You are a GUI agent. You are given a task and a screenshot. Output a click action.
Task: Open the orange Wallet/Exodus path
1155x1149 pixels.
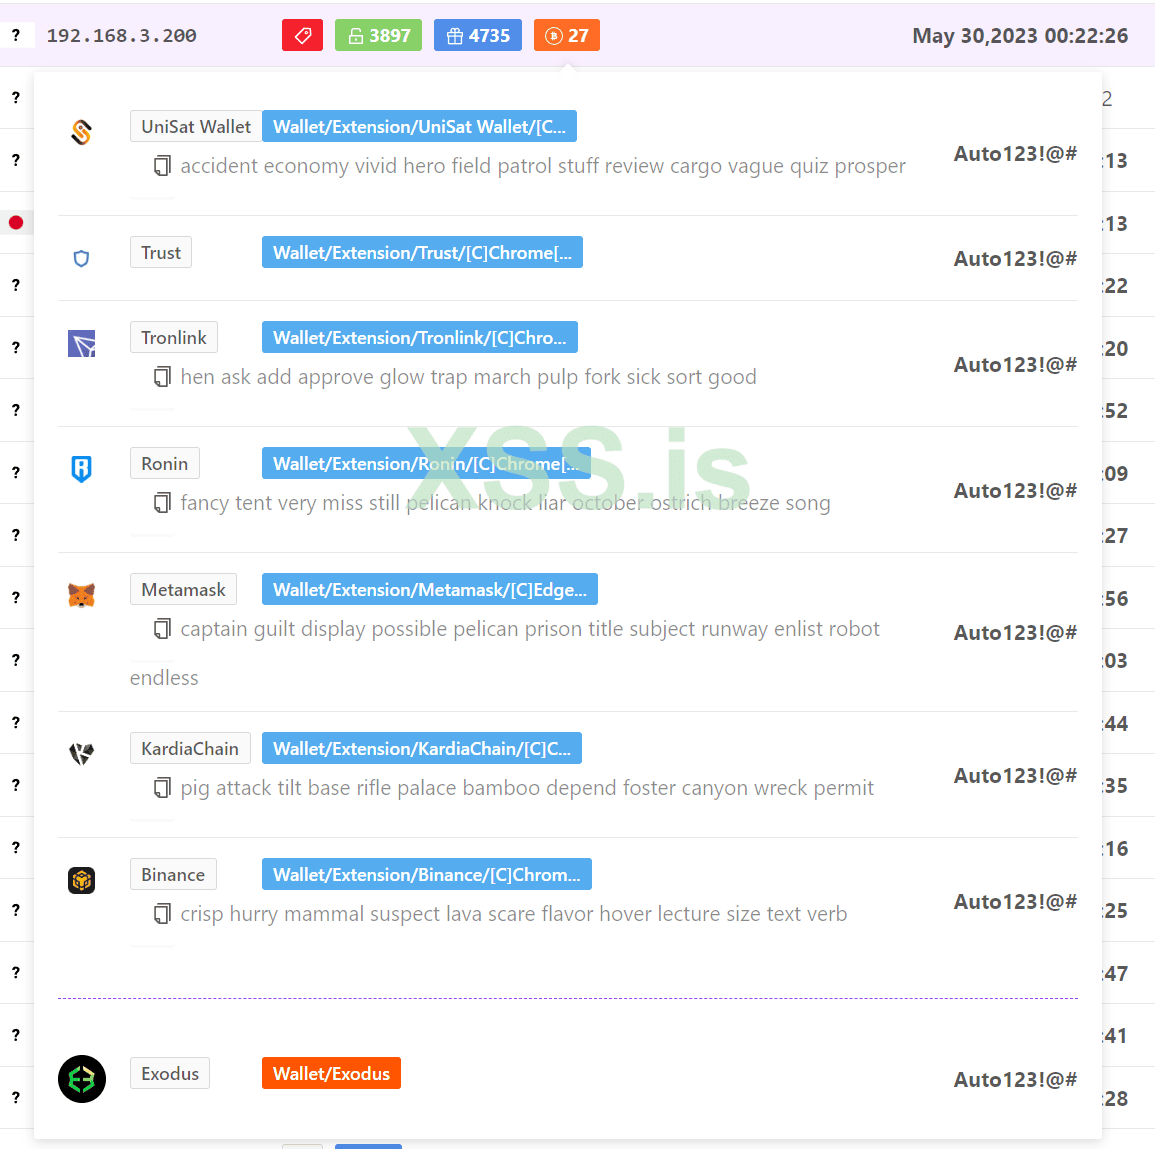(x=331, y=1073)
